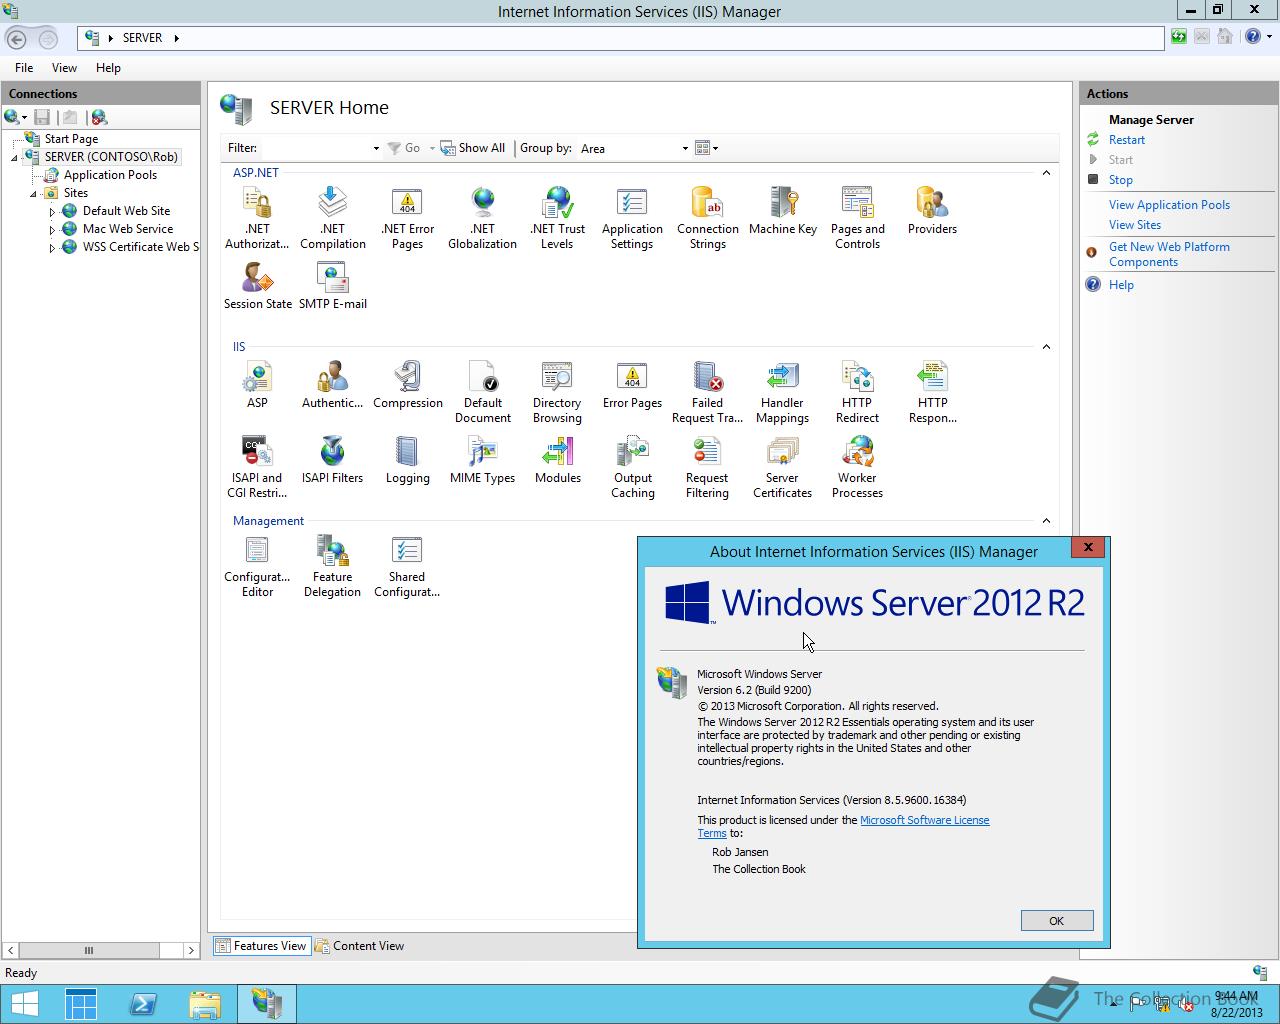Switch to Features View tab
Image resolution: width=1280 pixels, height=1024 pixels.
pyautogui.click(x=260, y=946)
